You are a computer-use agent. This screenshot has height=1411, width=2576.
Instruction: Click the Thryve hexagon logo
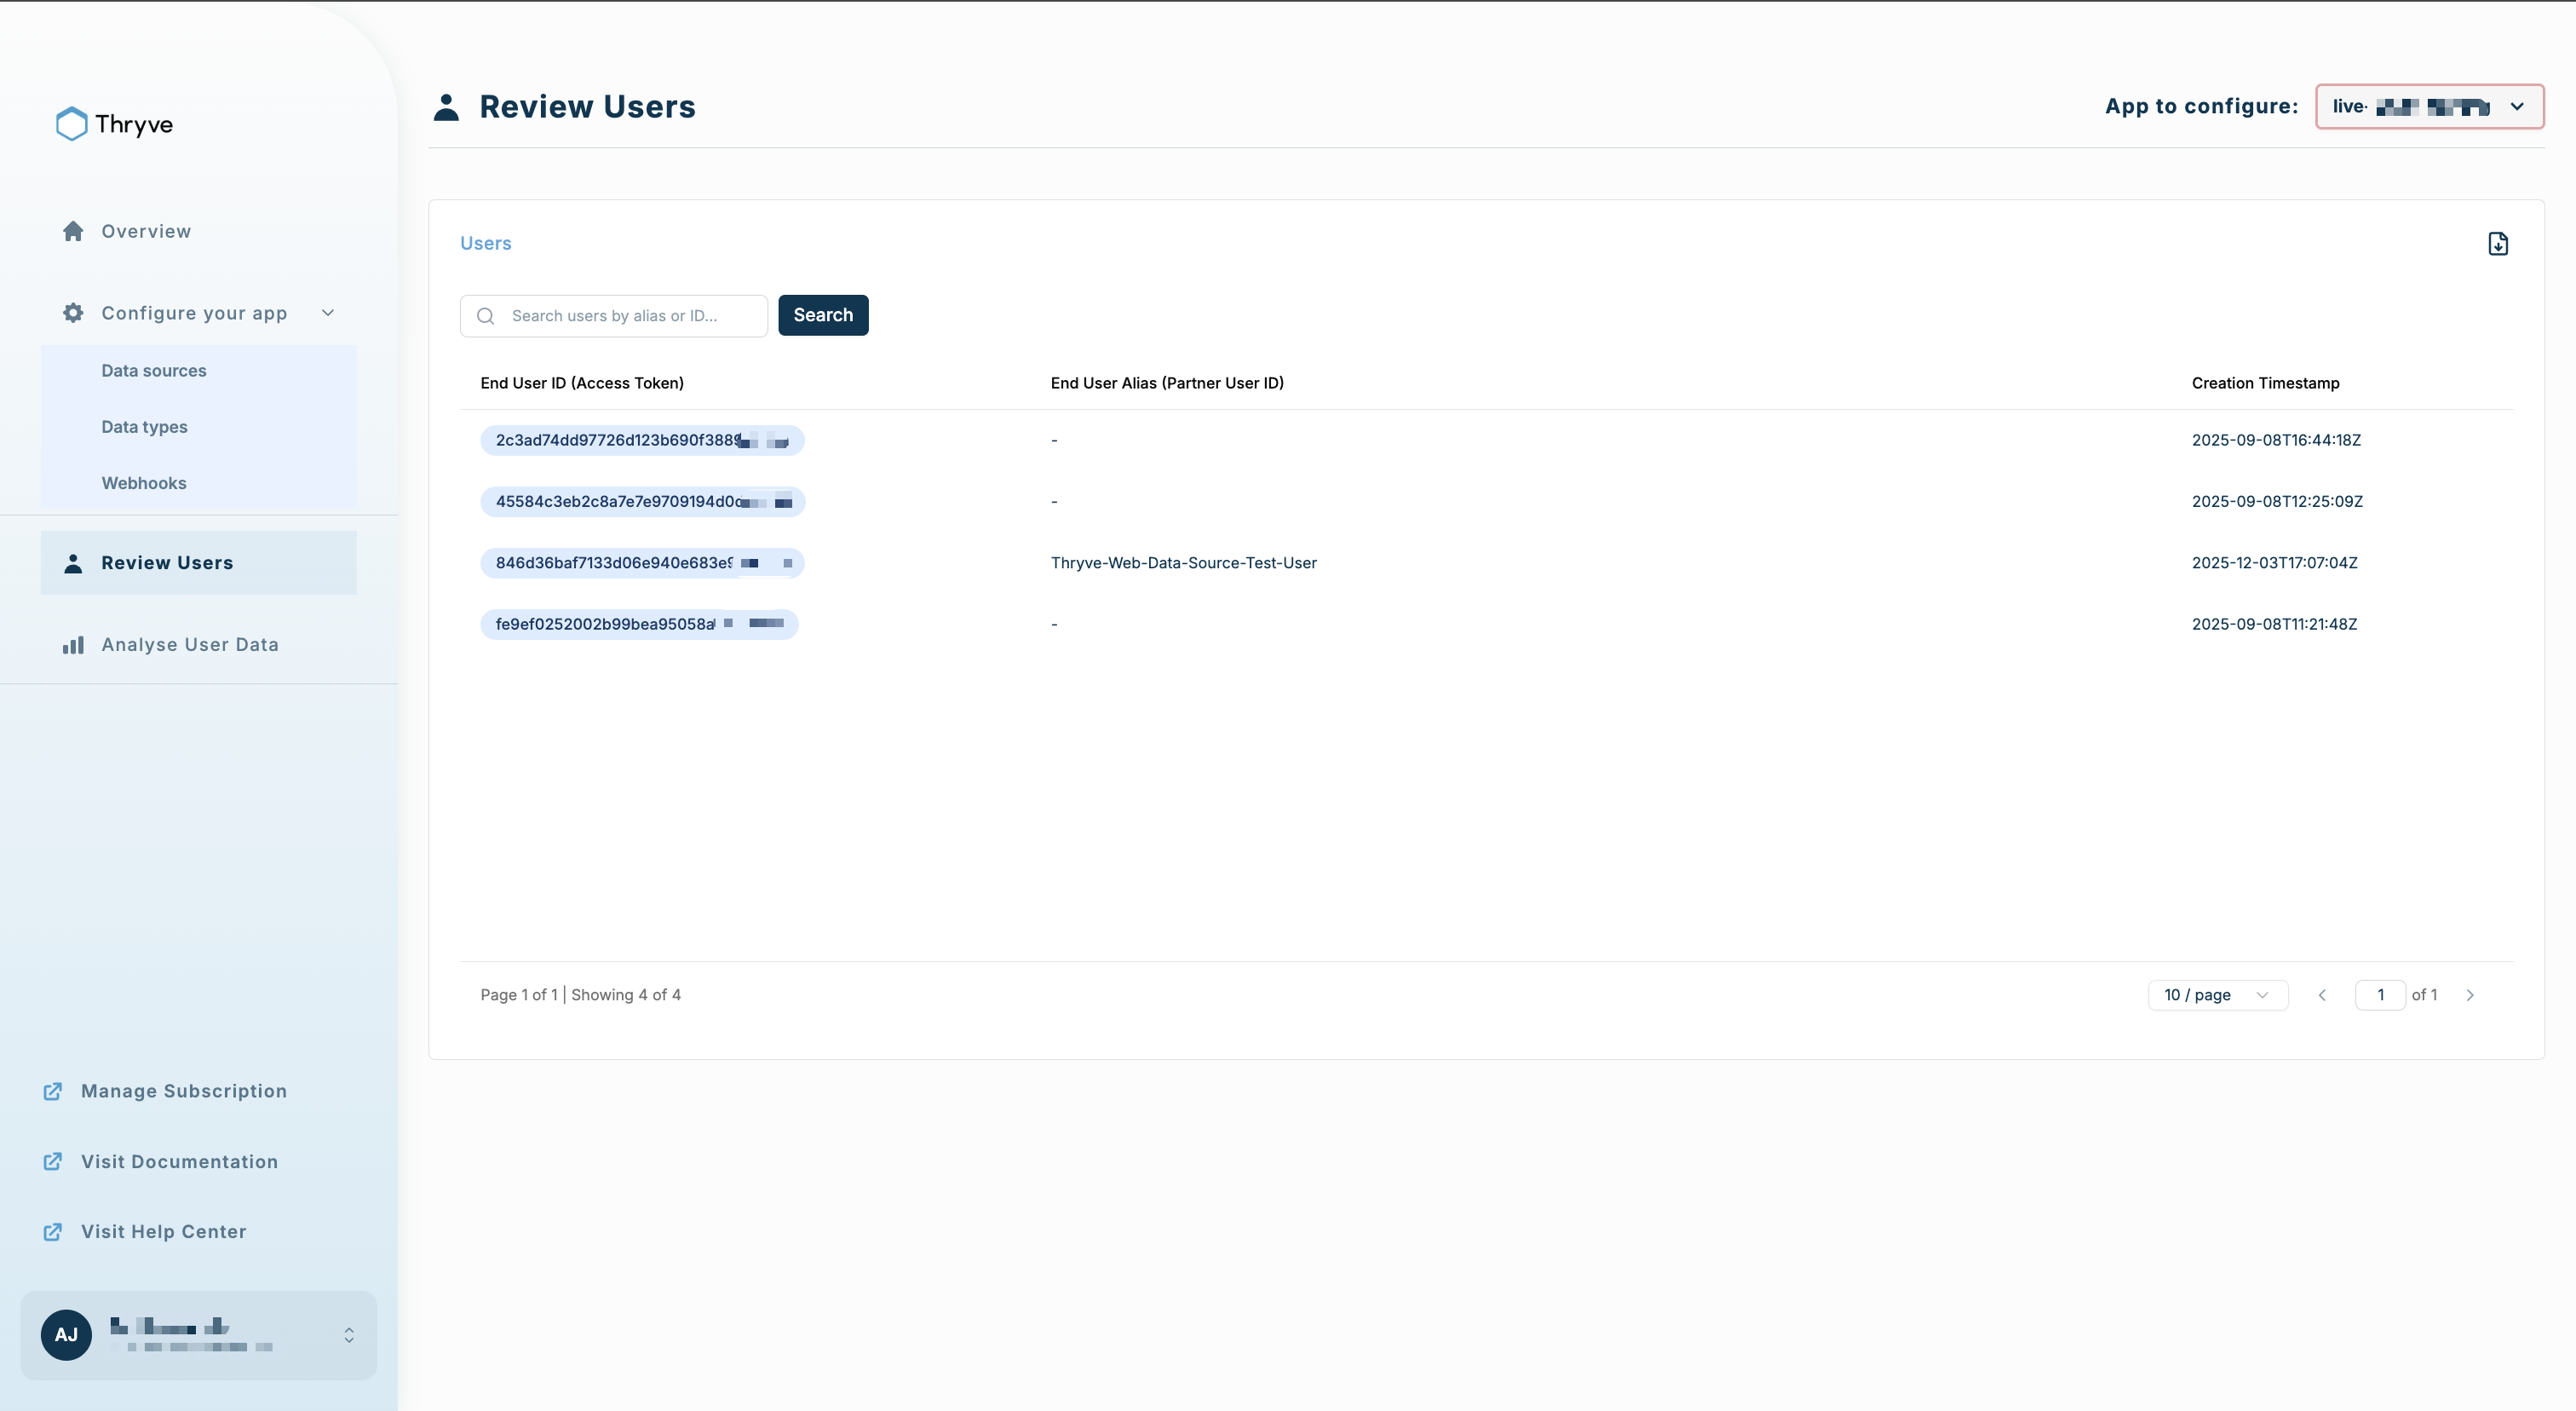click(71, 124)
